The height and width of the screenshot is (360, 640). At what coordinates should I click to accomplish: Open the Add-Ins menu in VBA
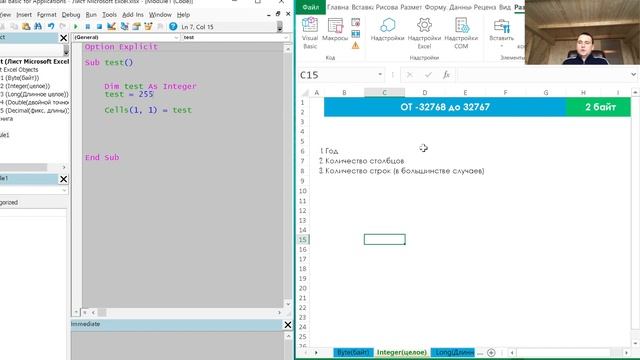coord(133,15)
